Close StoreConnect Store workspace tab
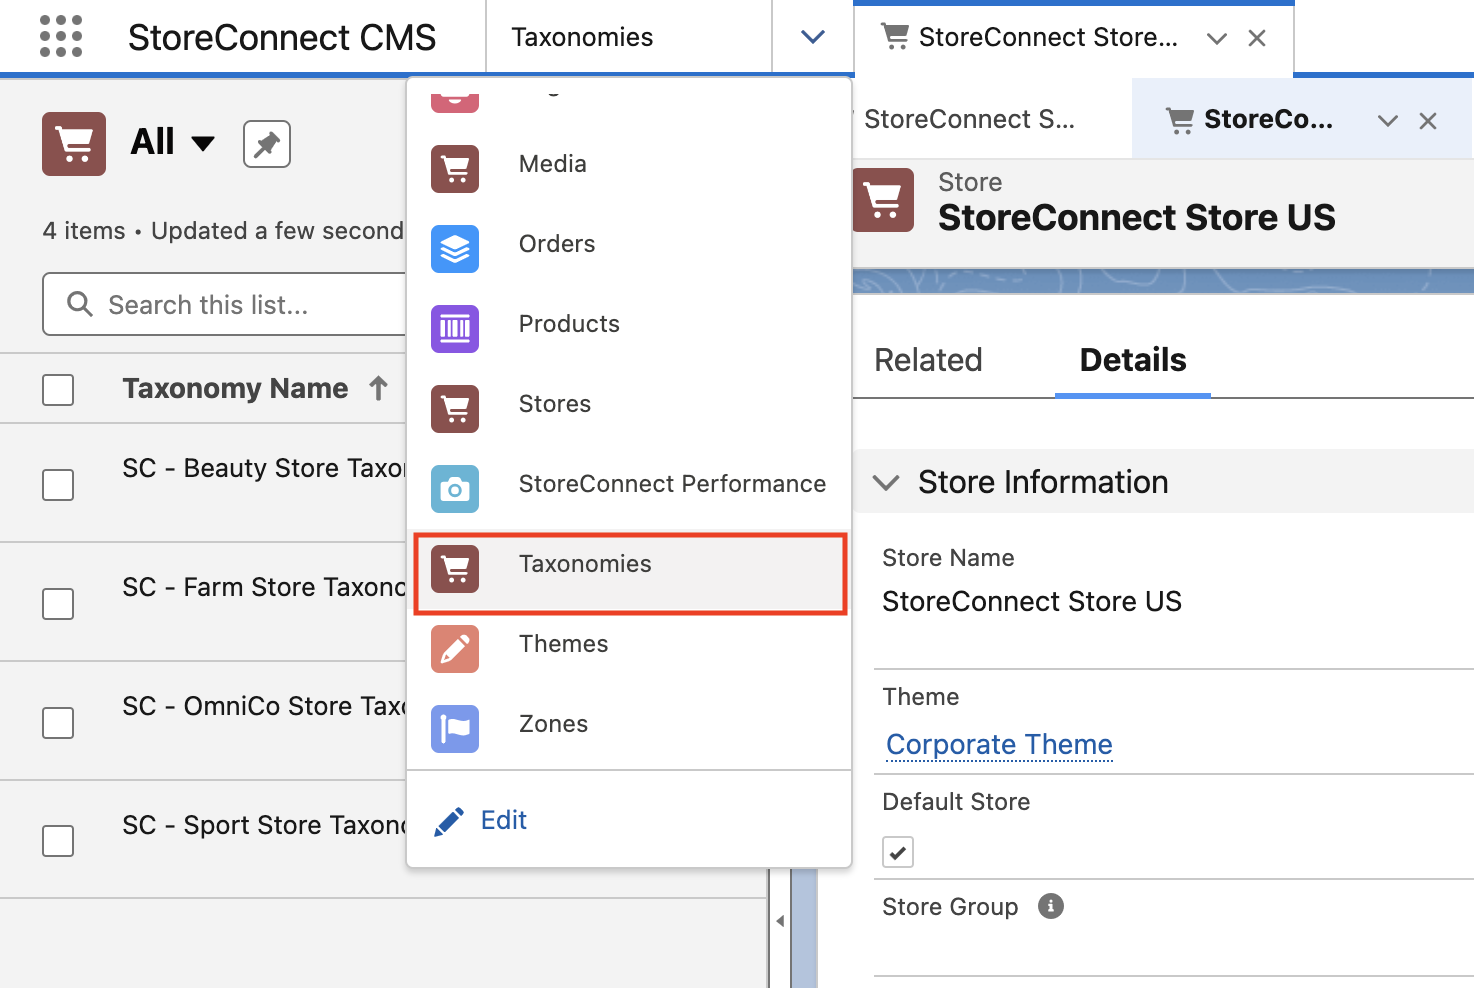The image size is (1474, 988). click(1257, 39)
